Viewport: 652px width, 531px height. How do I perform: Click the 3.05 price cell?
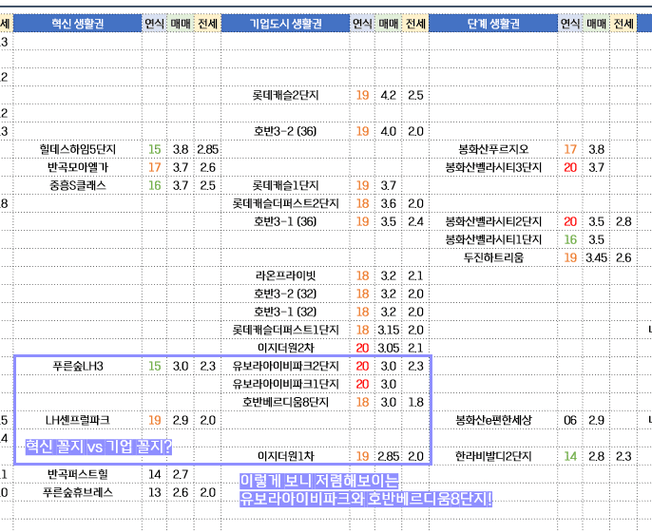pos(388,348)
